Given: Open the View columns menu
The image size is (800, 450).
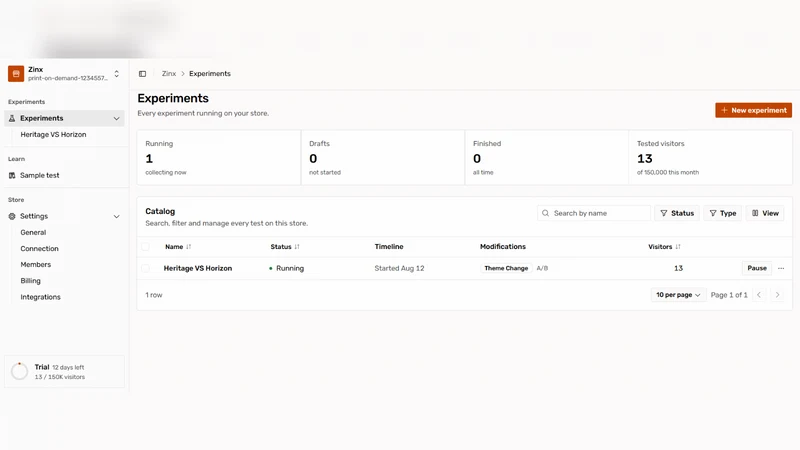Looking at the screenshot, I should pos(765,213).
